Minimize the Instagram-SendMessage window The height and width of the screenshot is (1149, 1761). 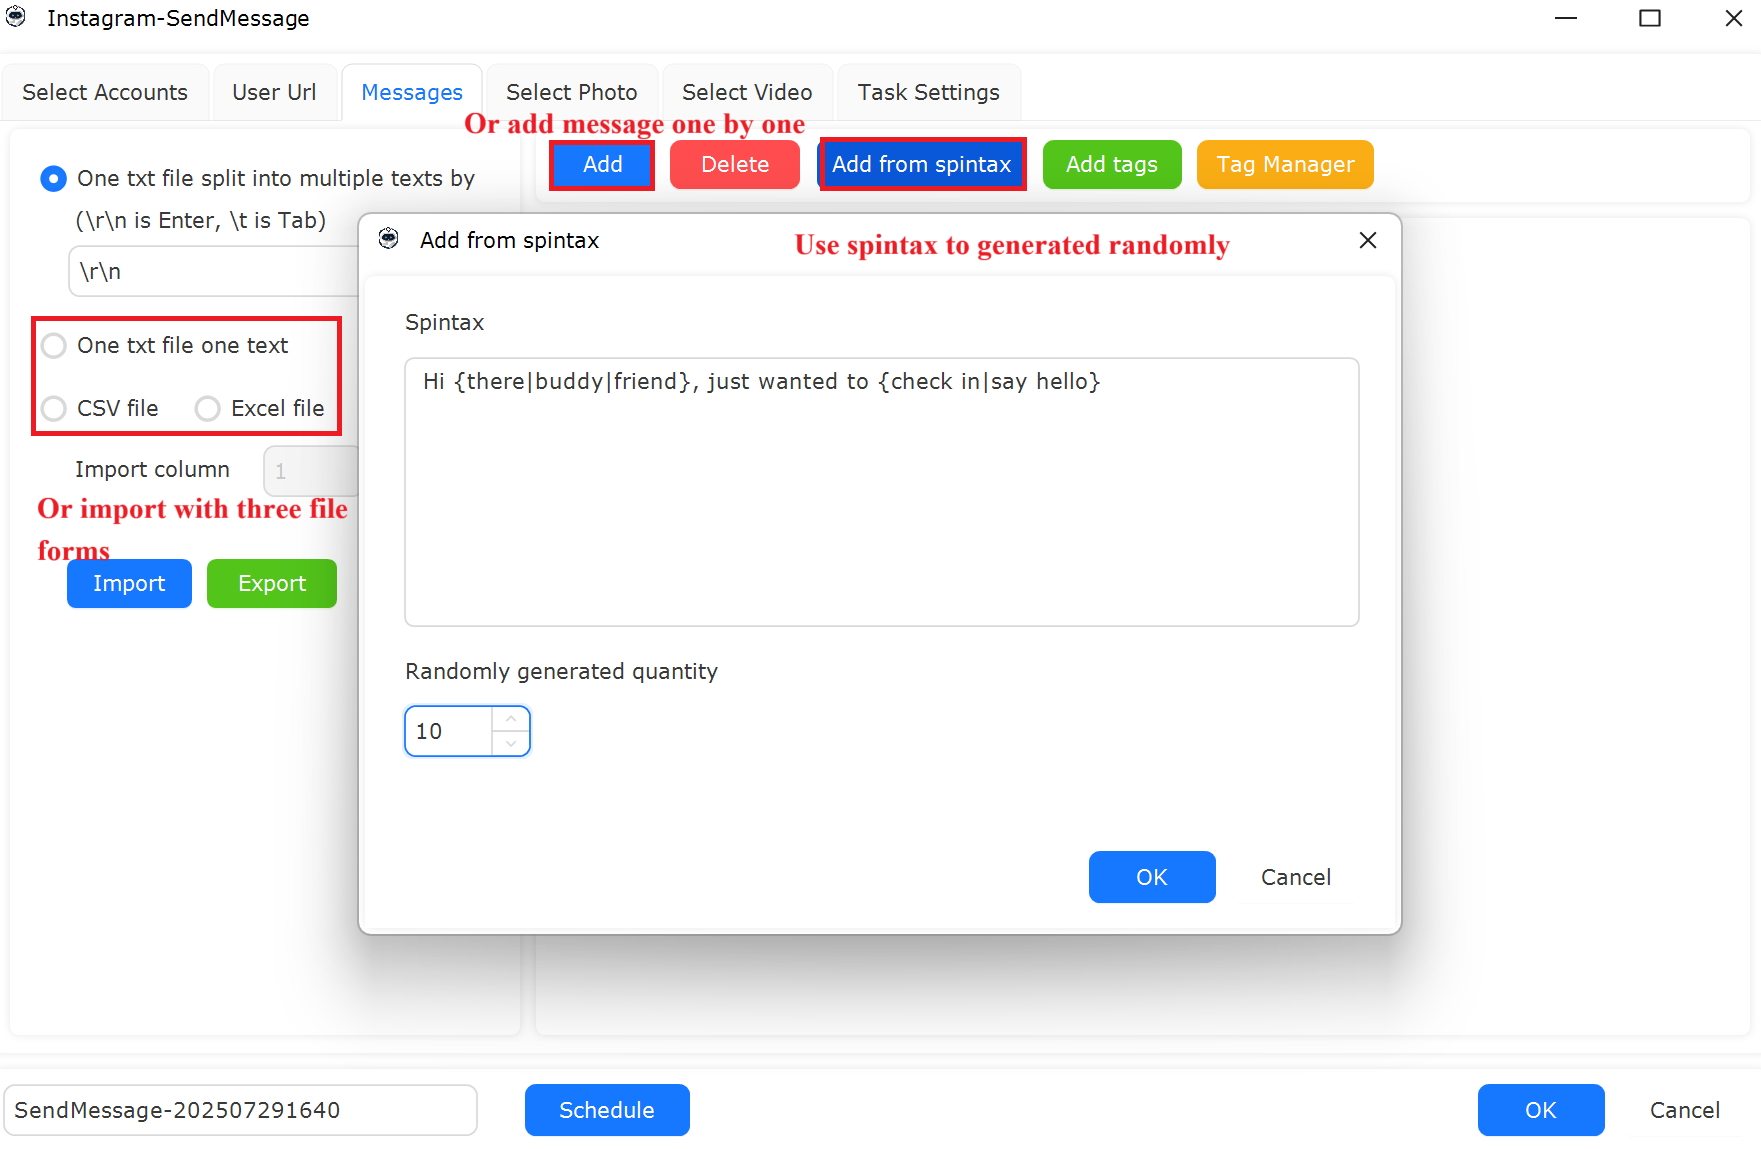click(x=1566, y=18)
